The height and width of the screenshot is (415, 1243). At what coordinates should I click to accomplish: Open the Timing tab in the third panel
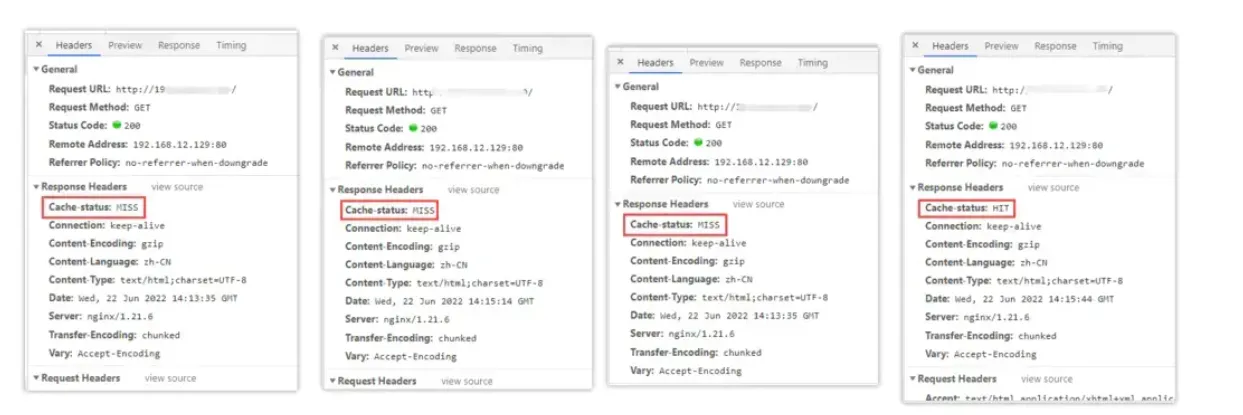click(812, 62)
